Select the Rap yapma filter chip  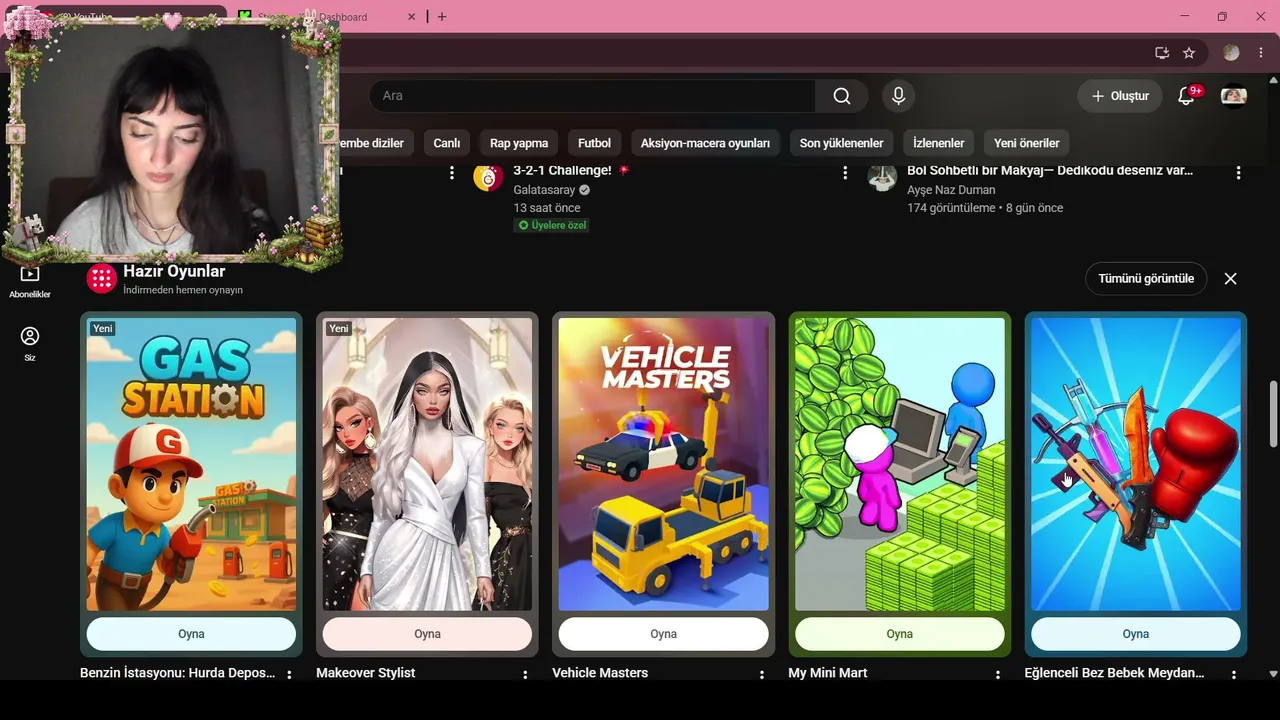(519, 143)
